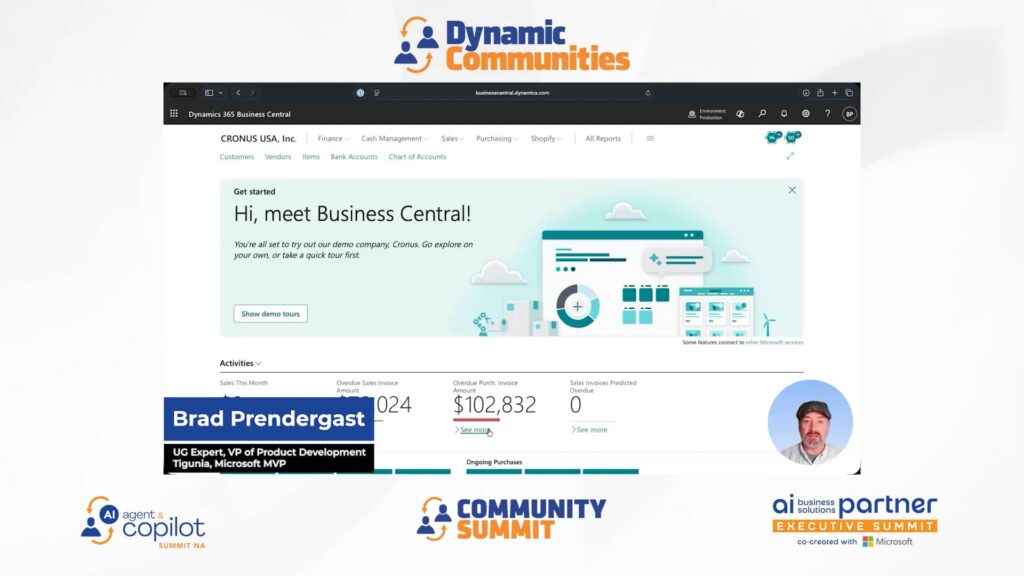This screenshot has height=576, width=1024.
Task: Click Dynamics 365 Business Central title
Action: coord(240,114)
